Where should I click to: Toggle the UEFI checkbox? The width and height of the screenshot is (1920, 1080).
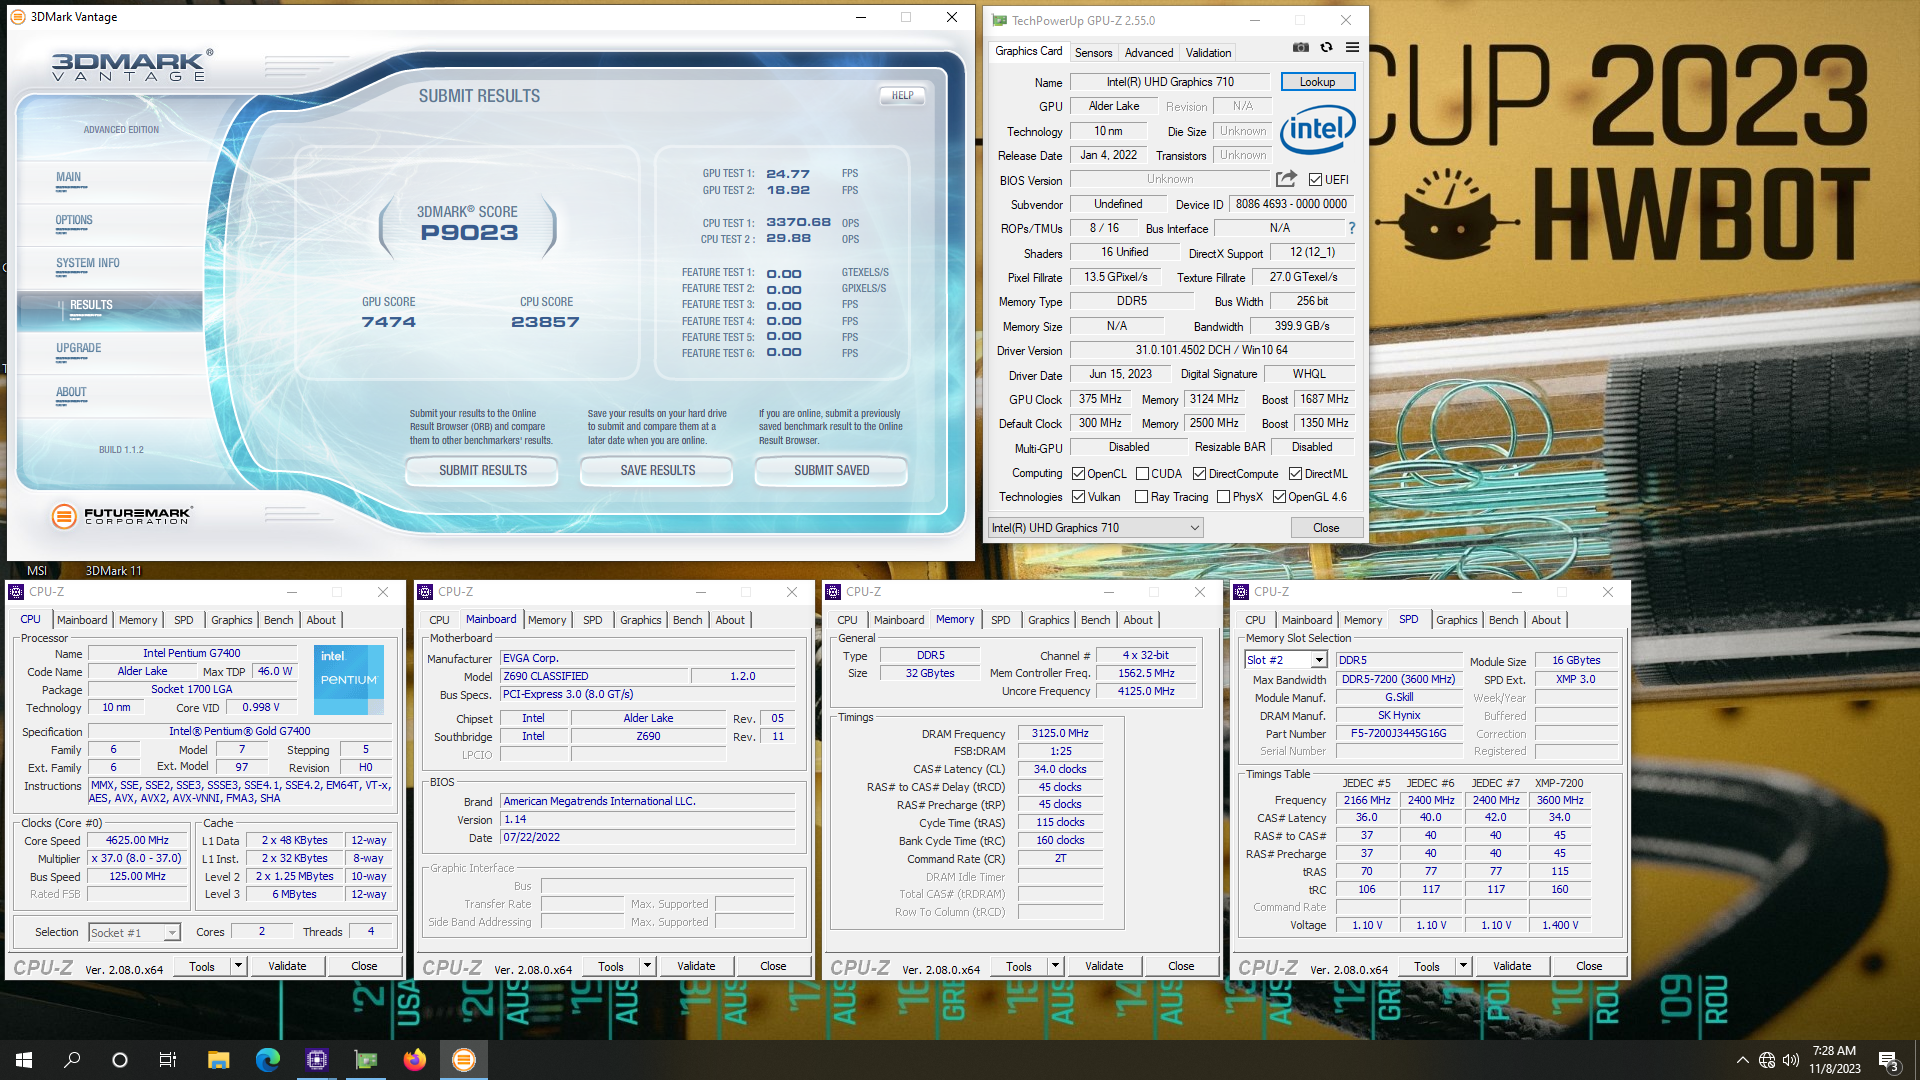[1315, 180]
